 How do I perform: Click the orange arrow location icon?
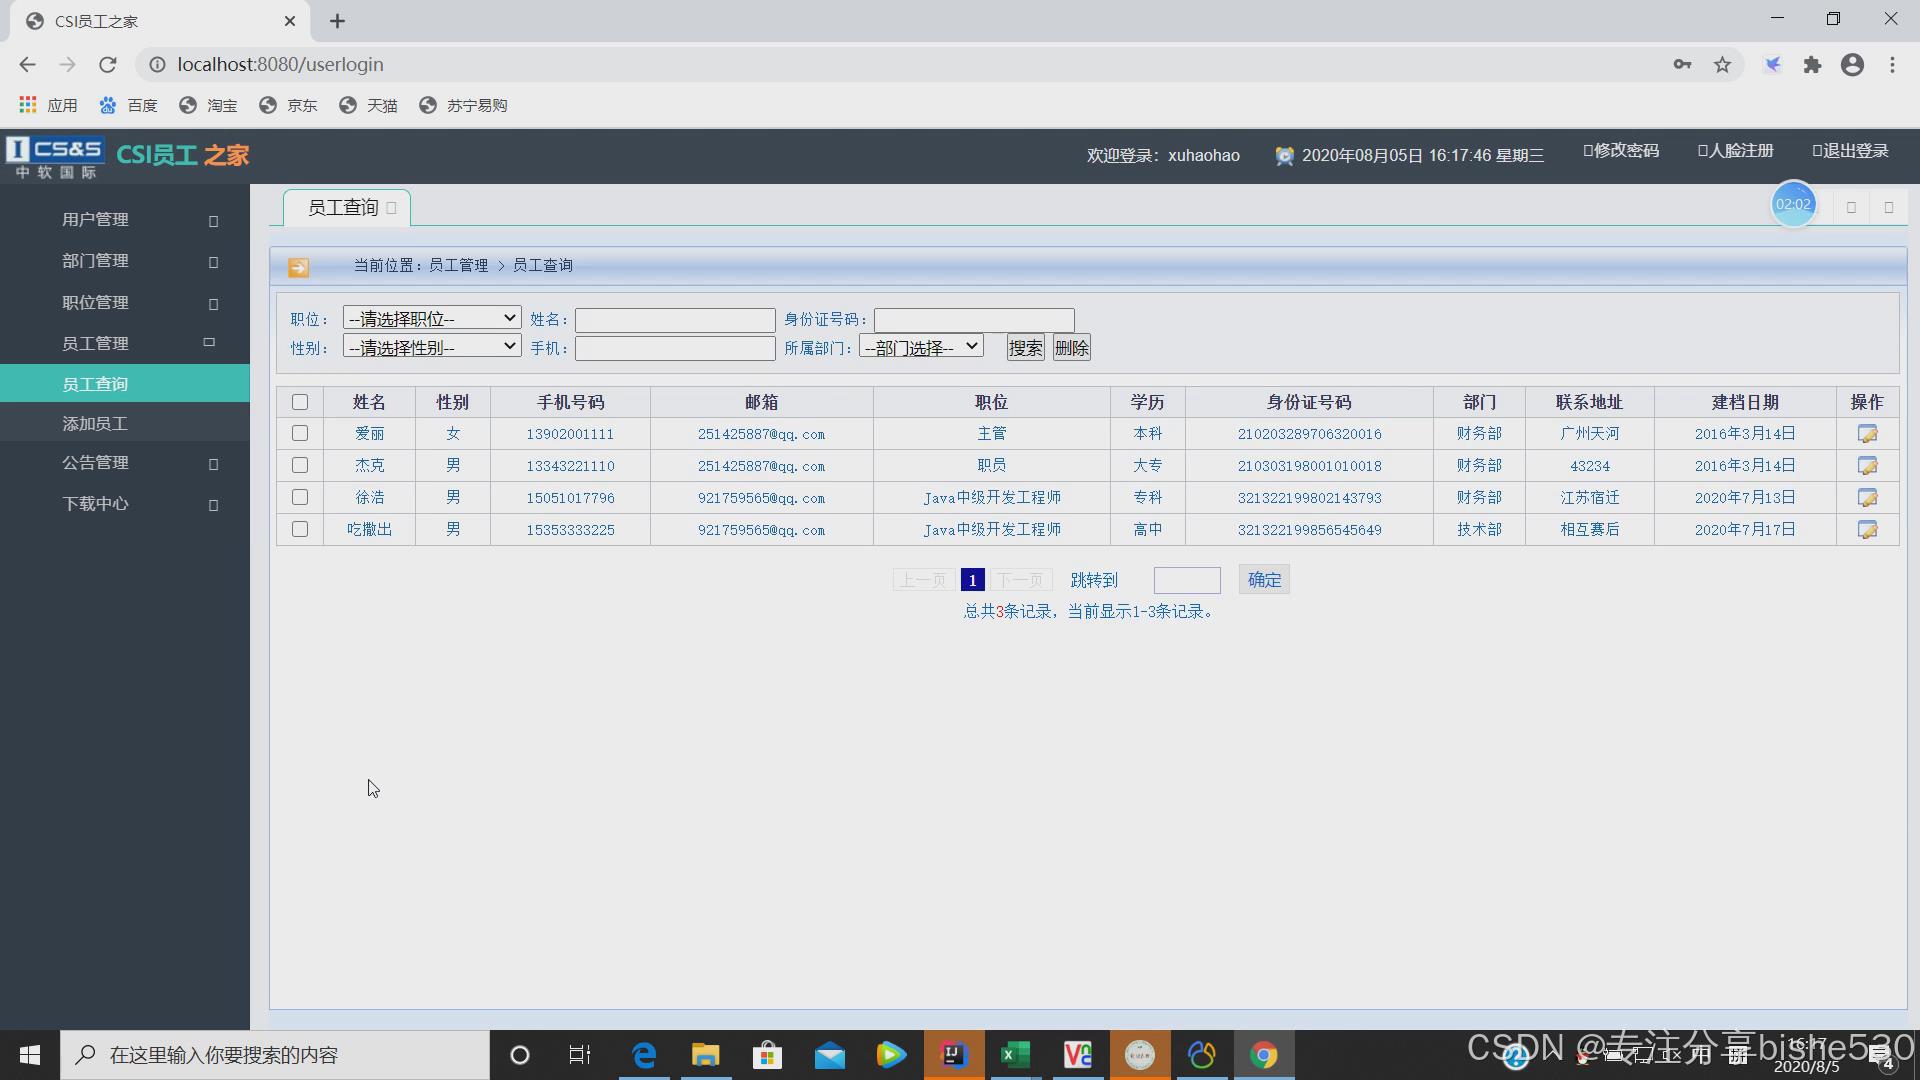(298, 267)
